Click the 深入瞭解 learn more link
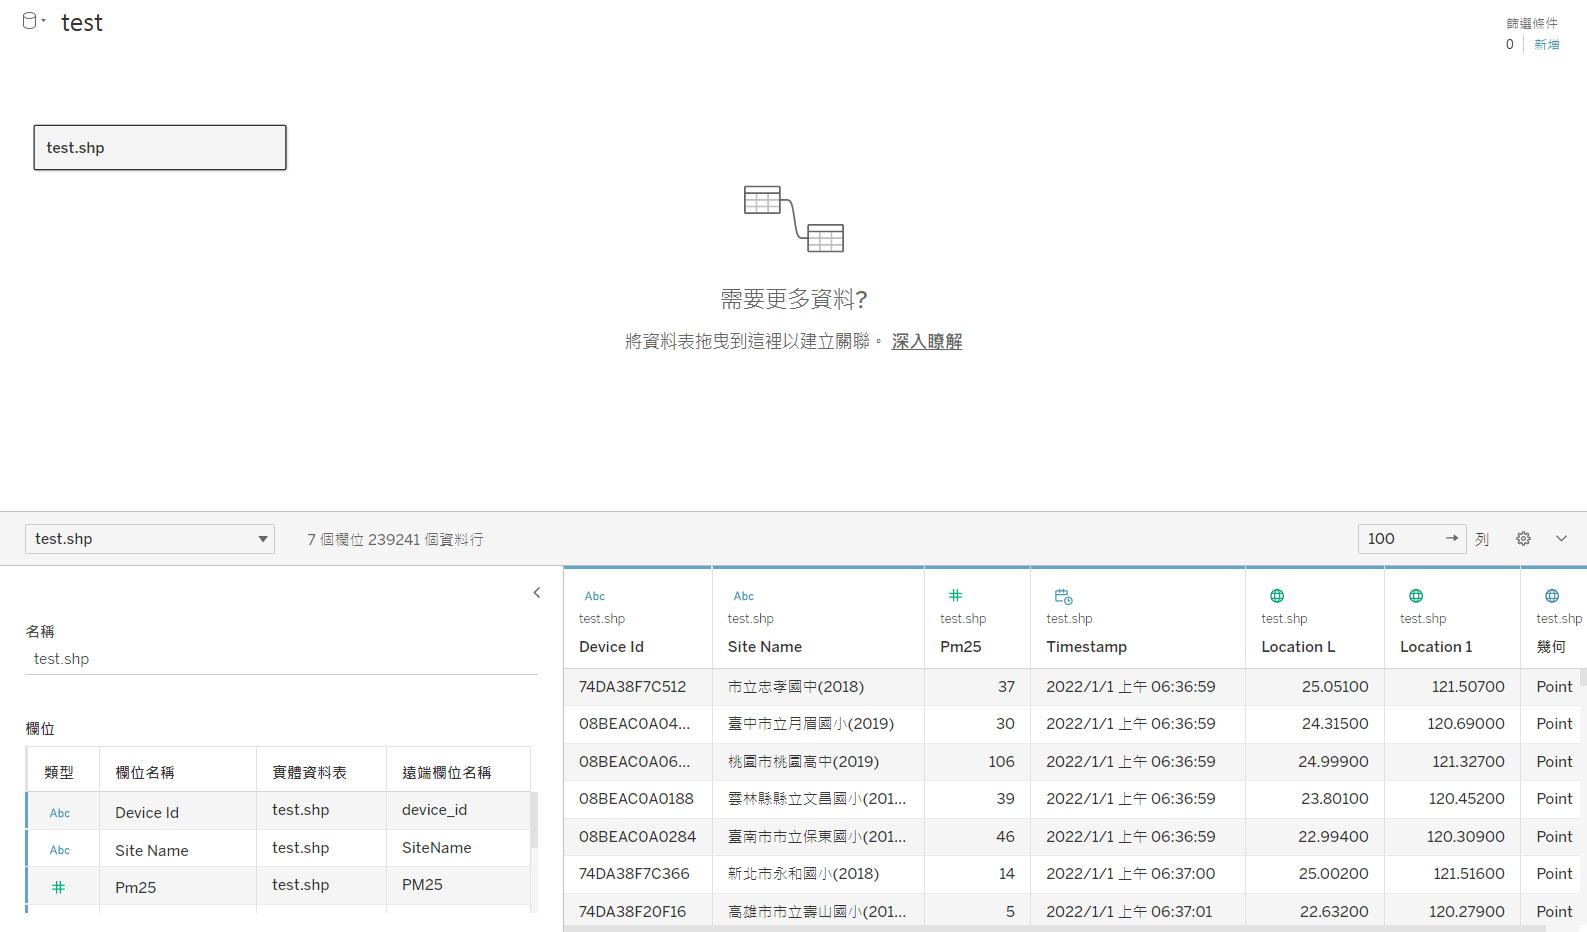The height and width of the screenshot is (932, 1587). click(927, 341)
